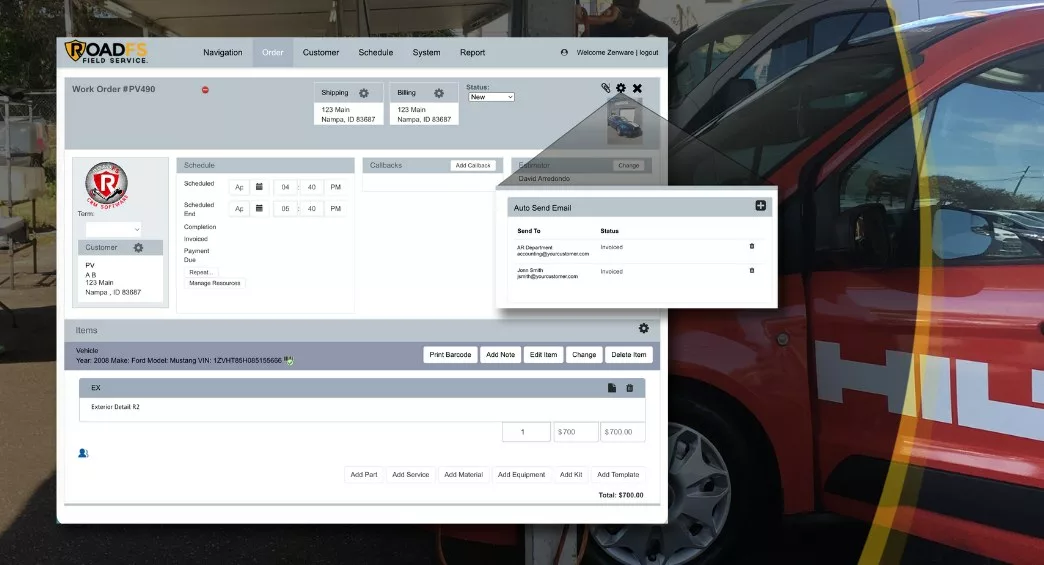The width and height of the screenshot is (1044, 565).
Task: Click the Items section gear icon
Action: [644, 328]
